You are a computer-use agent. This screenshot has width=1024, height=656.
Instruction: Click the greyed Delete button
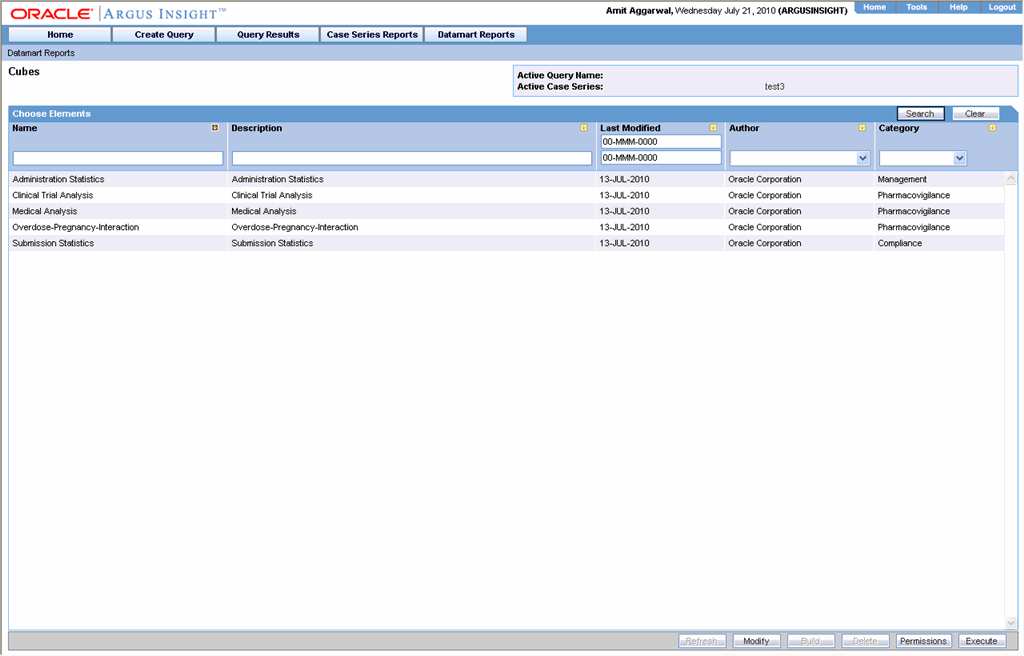tap(865, 641)
